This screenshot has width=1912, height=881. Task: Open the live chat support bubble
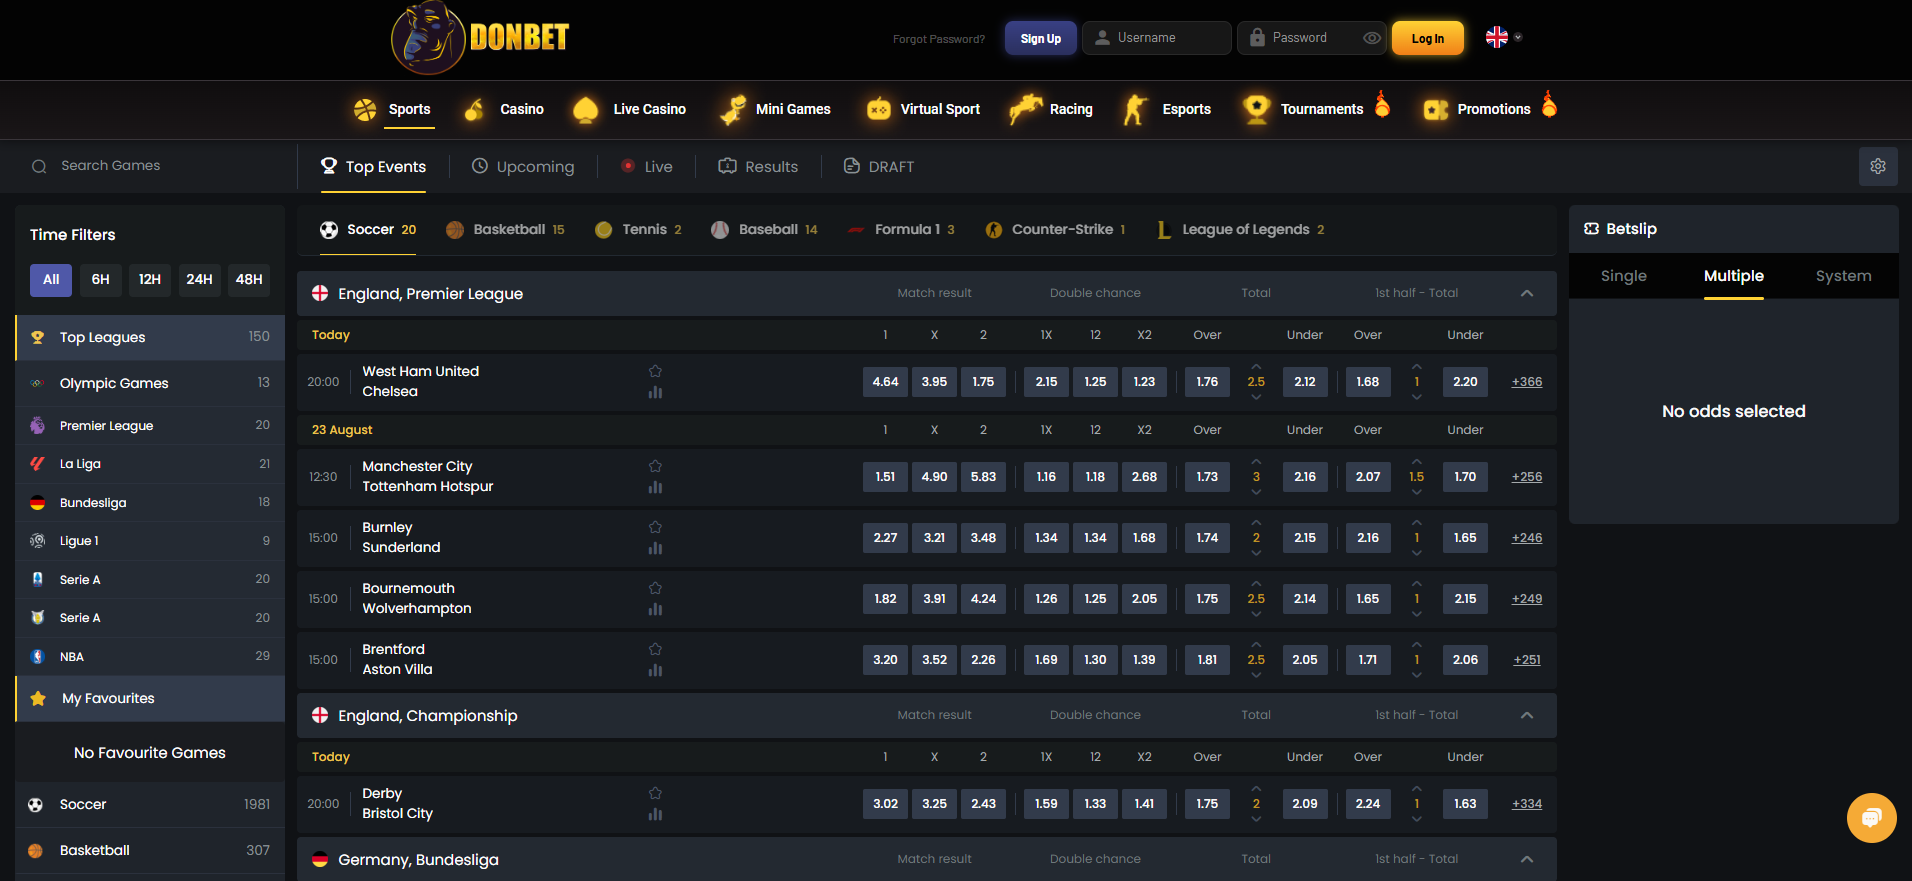coord(1871,818)
